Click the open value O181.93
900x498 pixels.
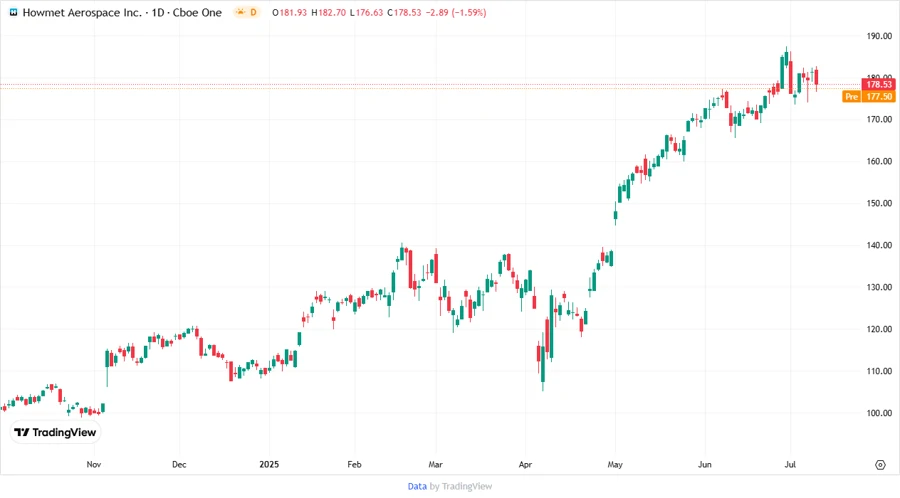[x=289, y=12]
